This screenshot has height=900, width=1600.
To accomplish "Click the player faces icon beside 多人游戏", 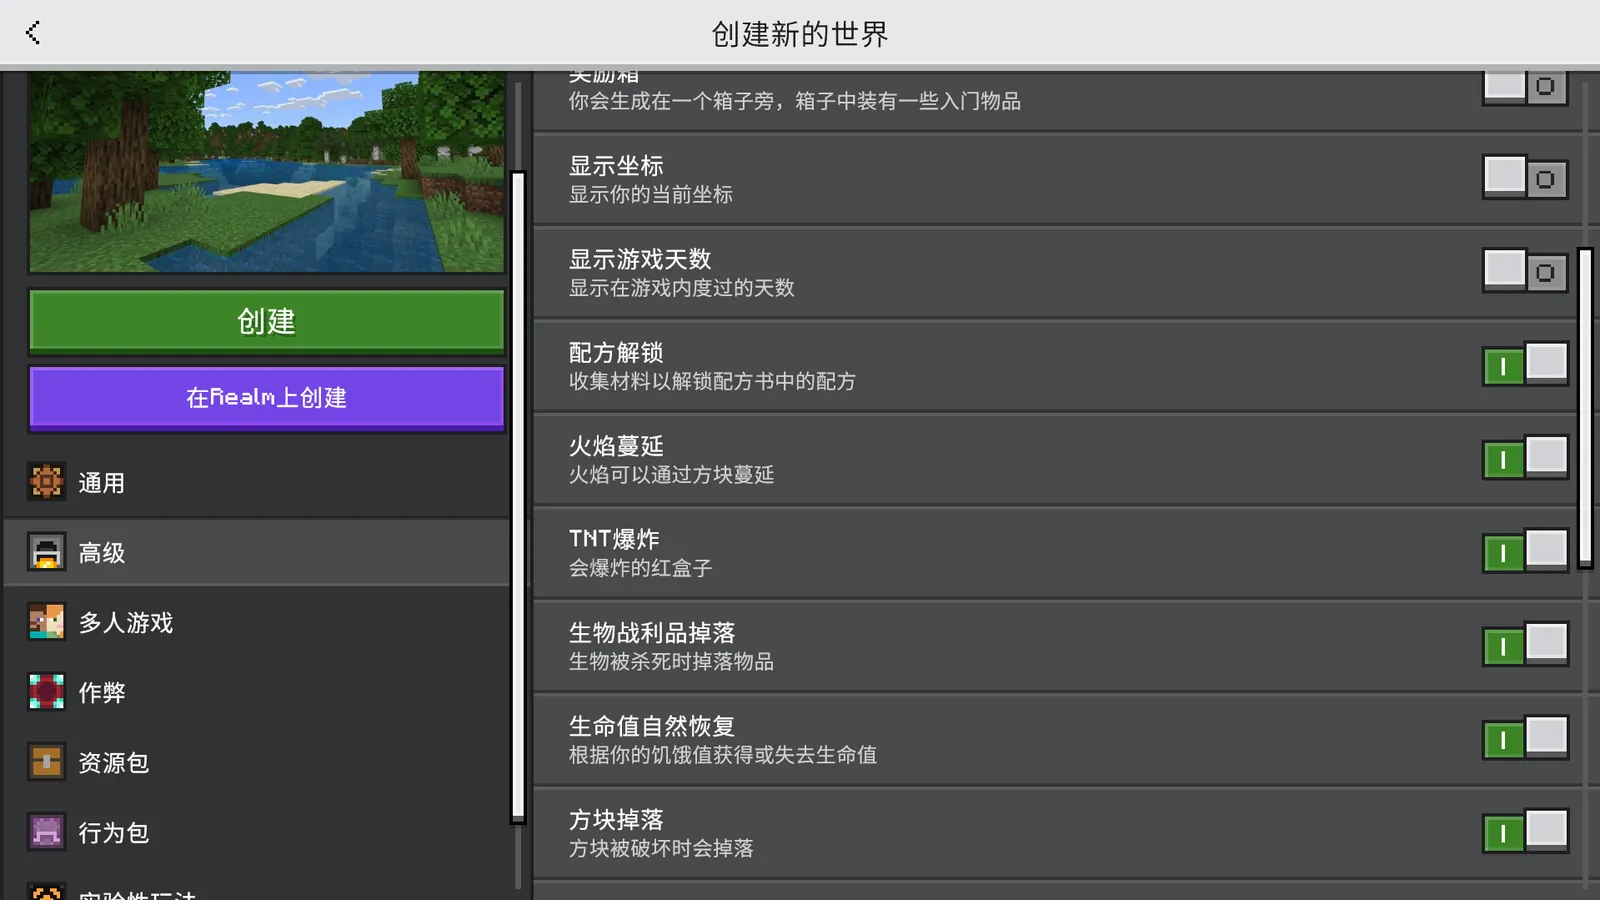I will pos(46,622).
